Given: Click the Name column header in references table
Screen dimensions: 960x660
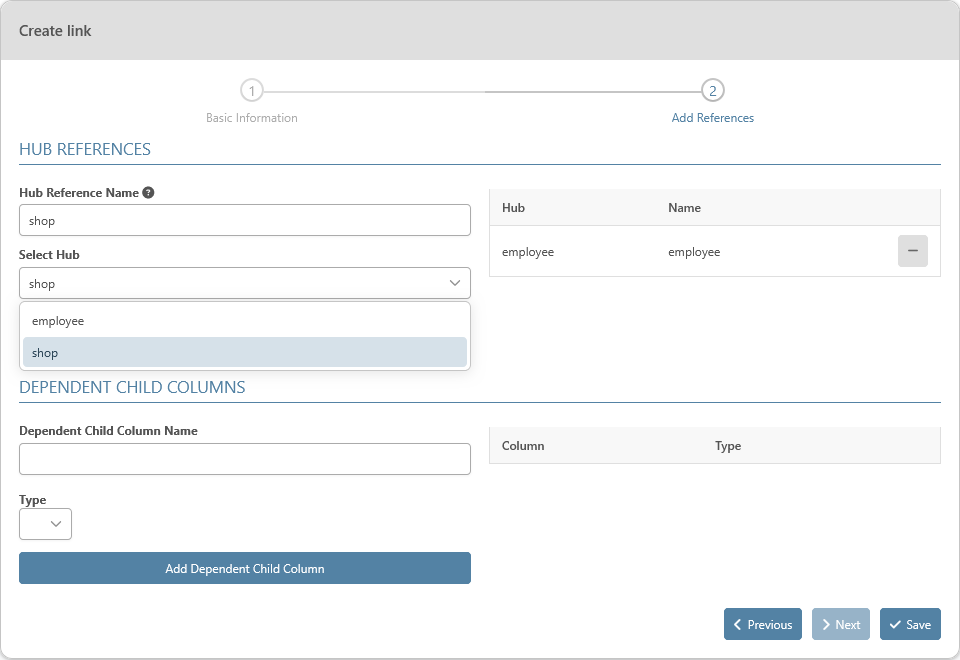Looking at the screenshot, I should [x=684, y=208].
